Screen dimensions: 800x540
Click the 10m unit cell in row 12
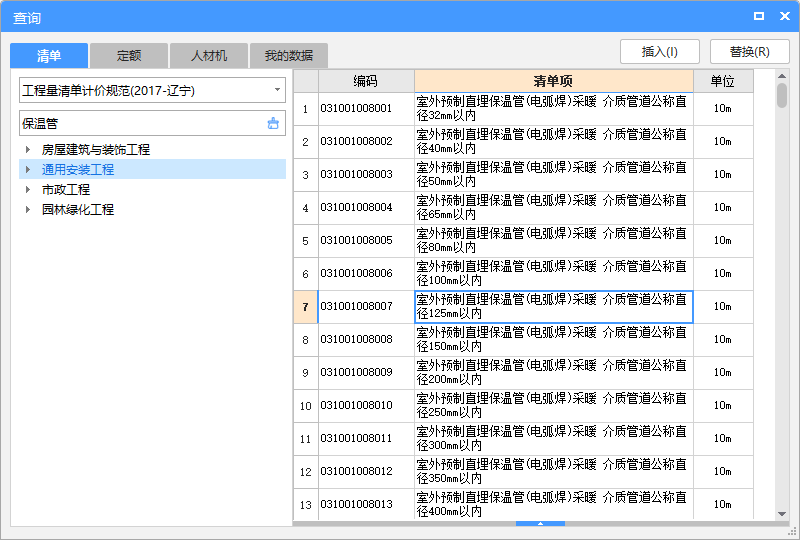[x=723, y=472]
